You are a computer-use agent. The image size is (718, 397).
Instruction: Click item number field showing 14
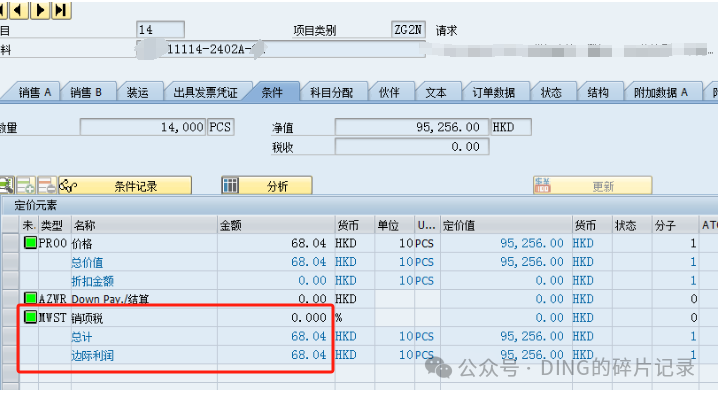pyautogui.click(x=160, y=30)
